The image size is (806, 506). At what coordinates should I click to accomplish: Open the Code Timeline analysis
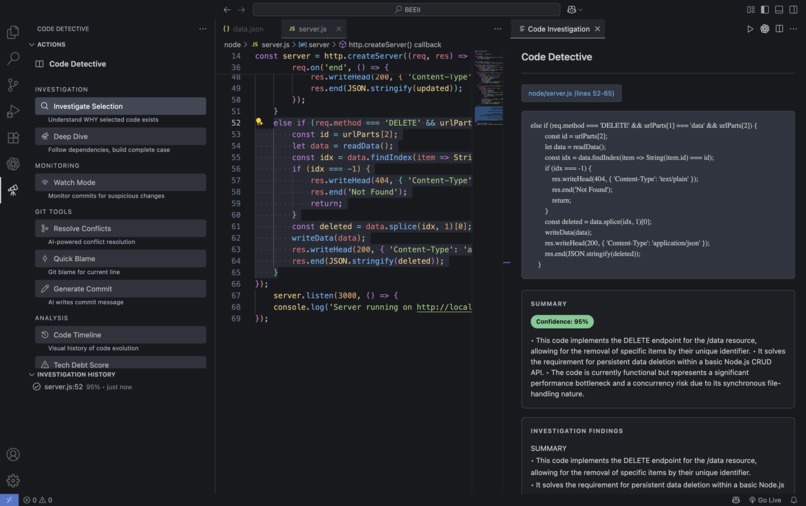click(x=120, y=334)
